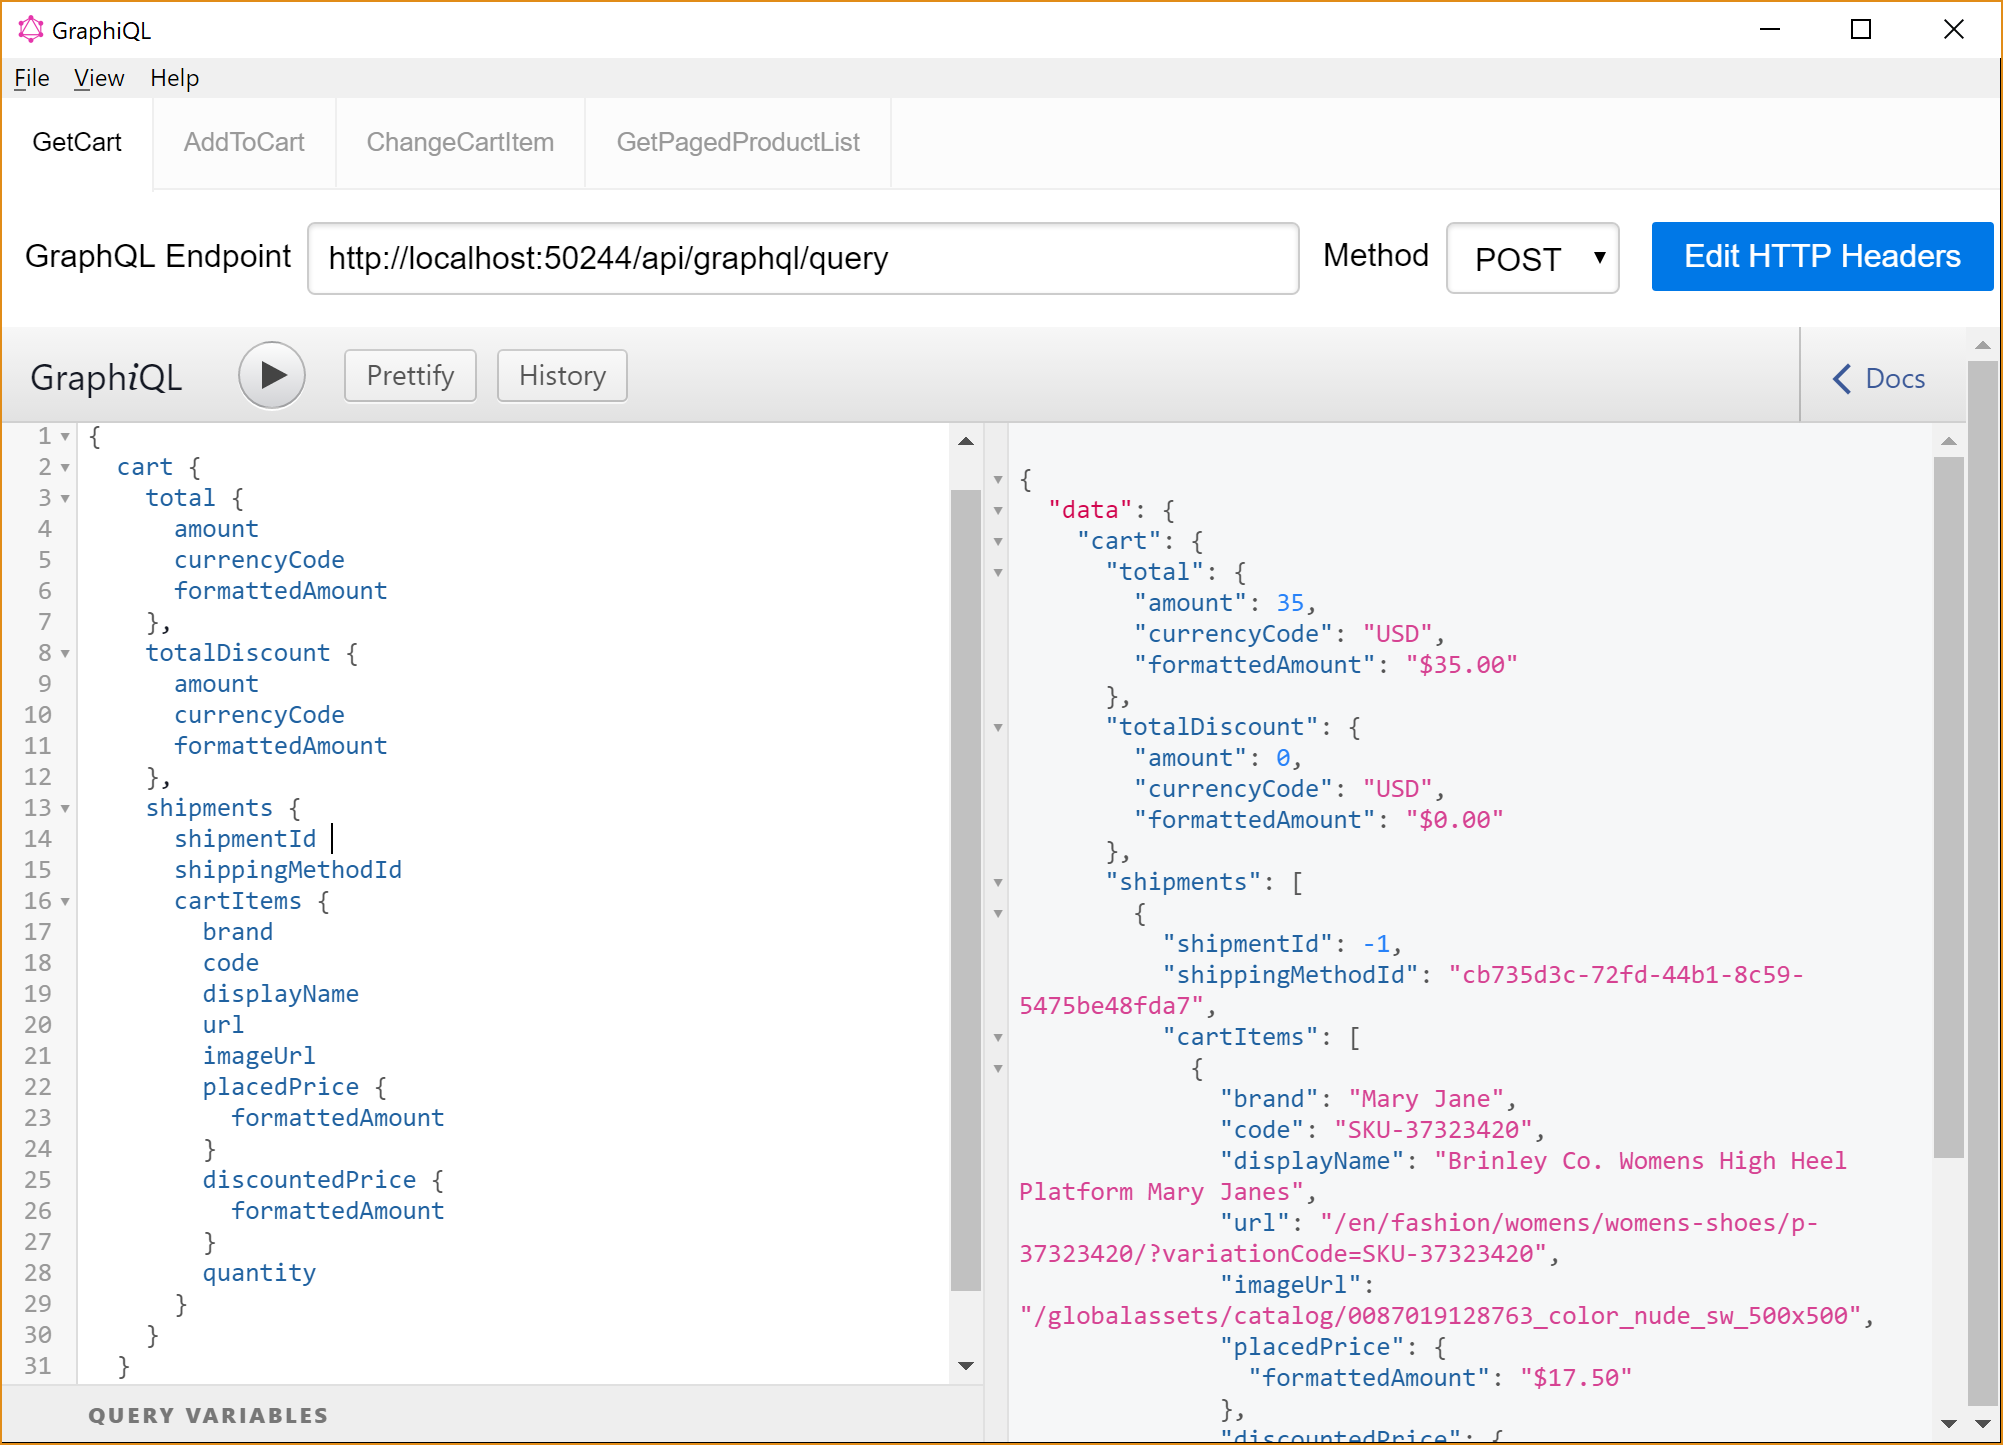The image size is (2003, 1445).
Task: Open the Docs panel chevron
Action: coord(1842,378)
